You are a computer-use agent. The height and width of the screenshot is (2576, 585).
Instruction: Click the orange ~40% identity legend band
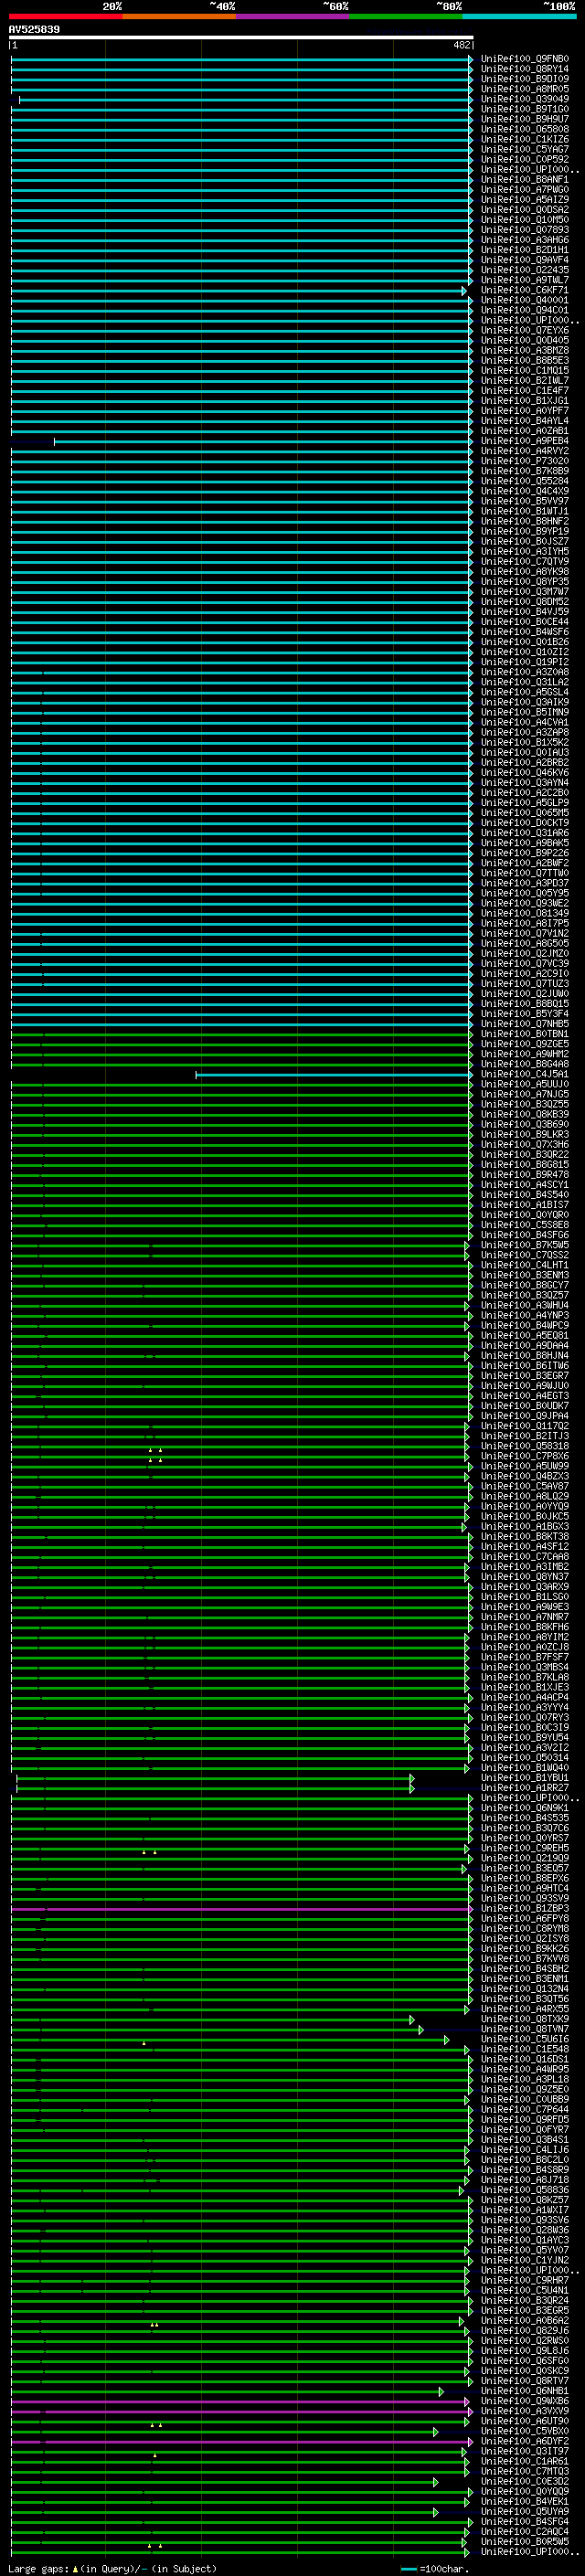click(179, 16)
